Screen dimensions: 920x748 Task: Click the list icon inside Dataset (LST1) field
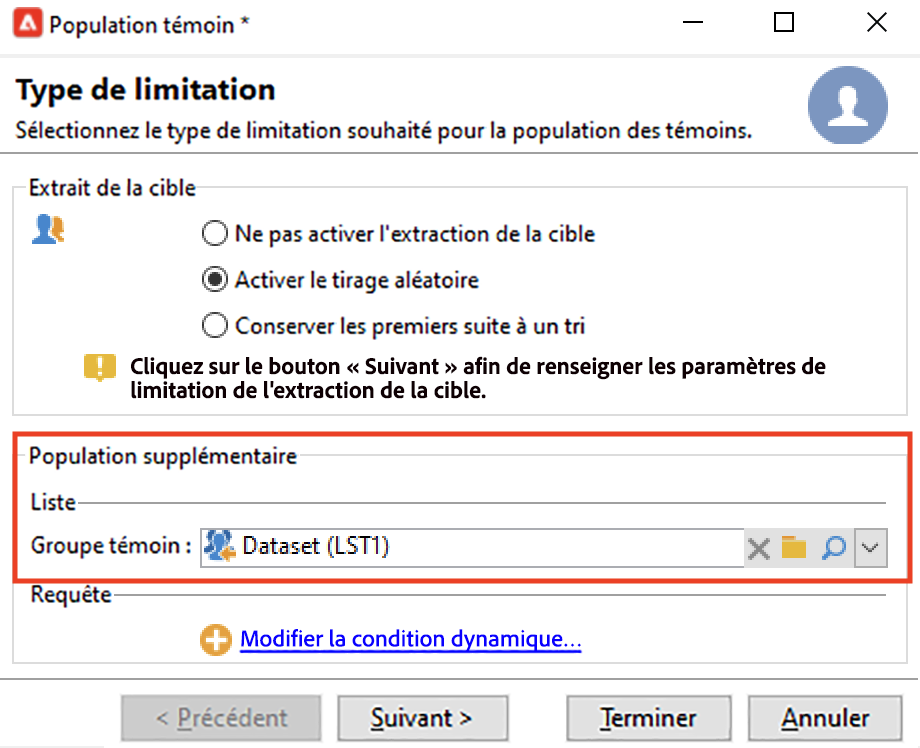pos(220,547)
